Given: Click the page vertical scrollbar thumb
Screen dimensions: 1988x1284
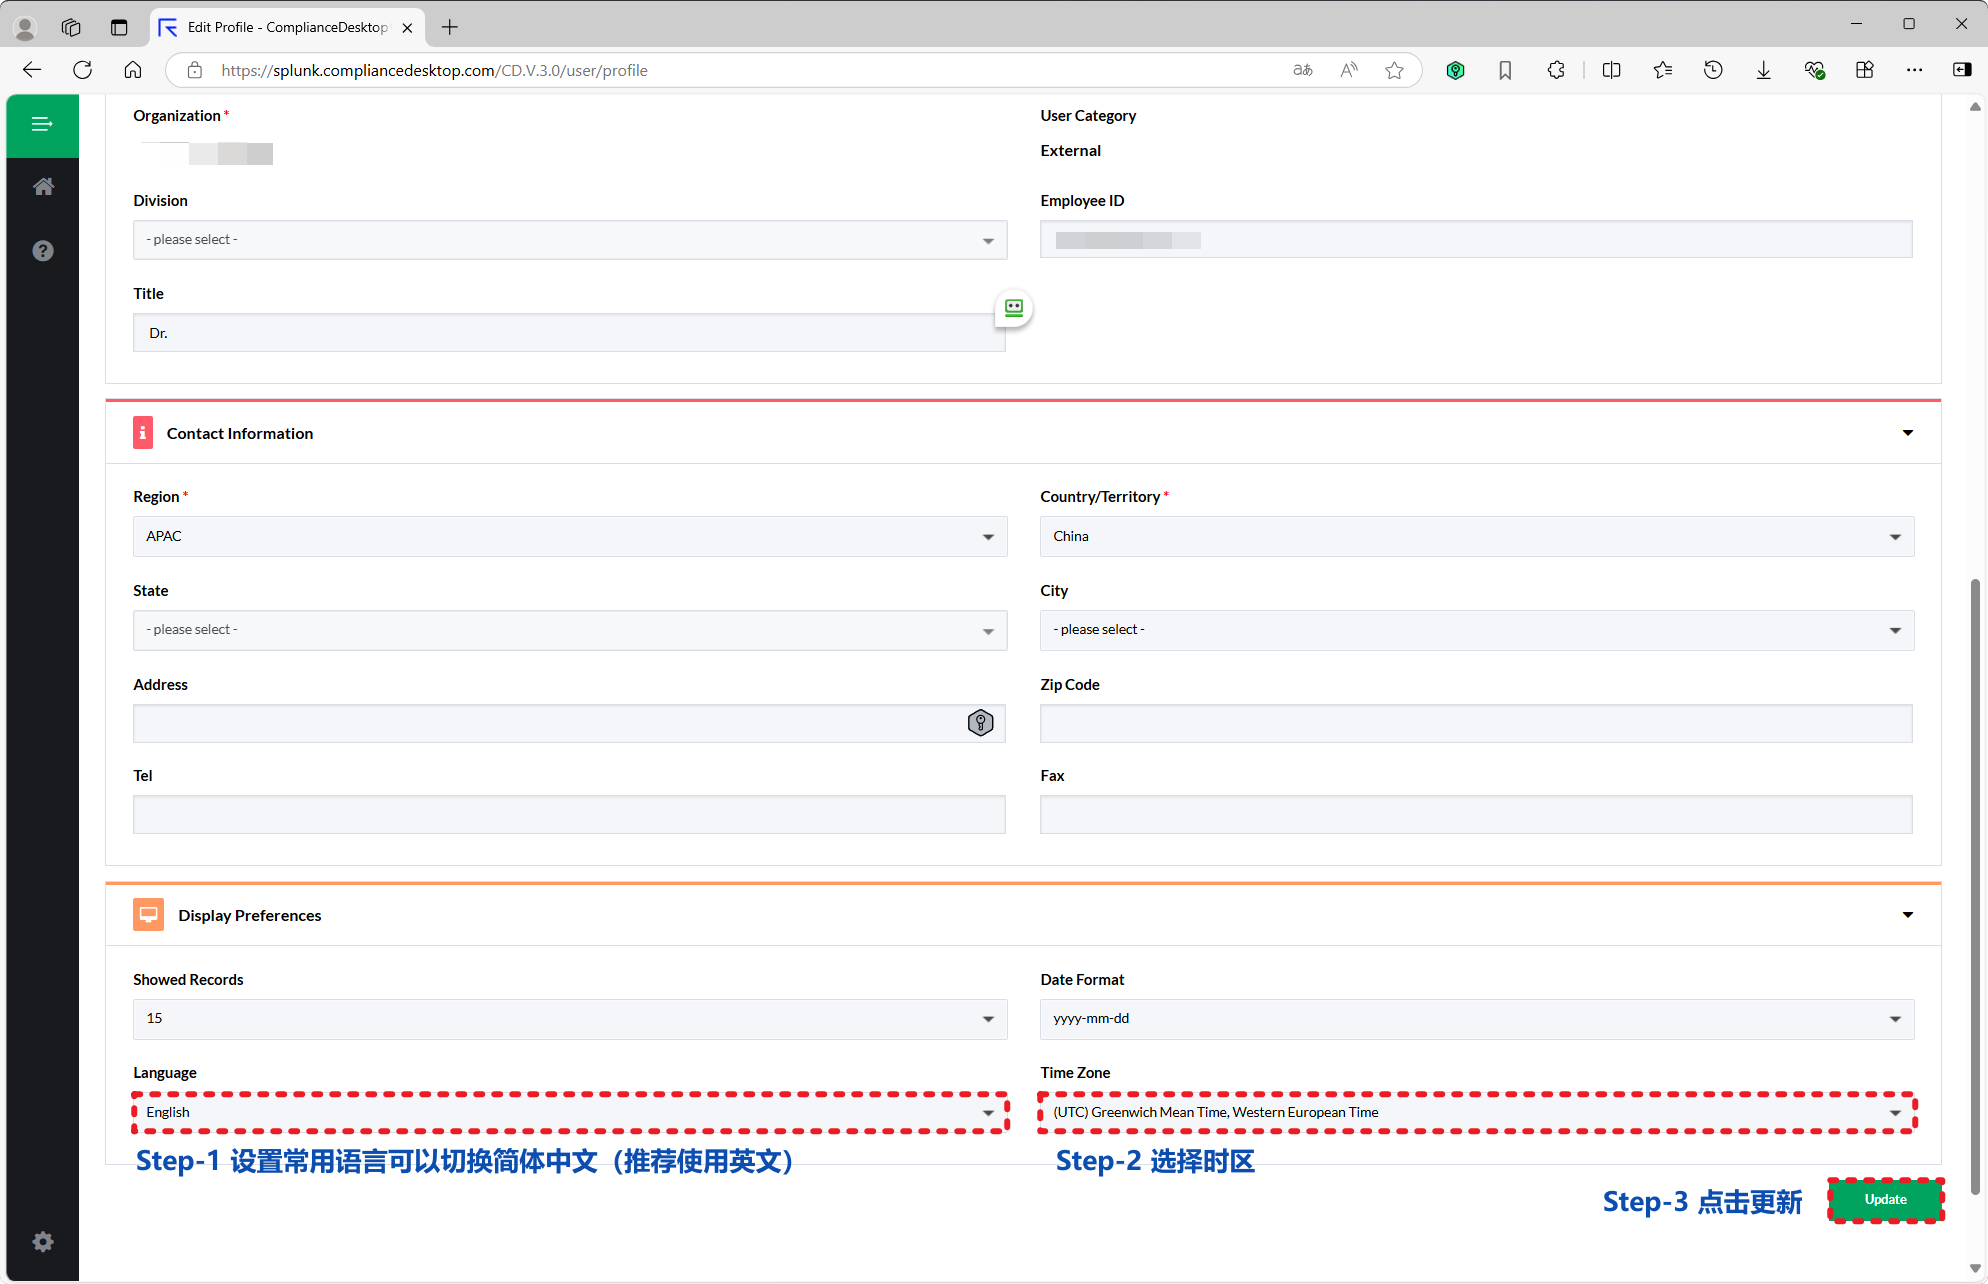Looking at the screenshot, I should click(x=1975, y=885).
